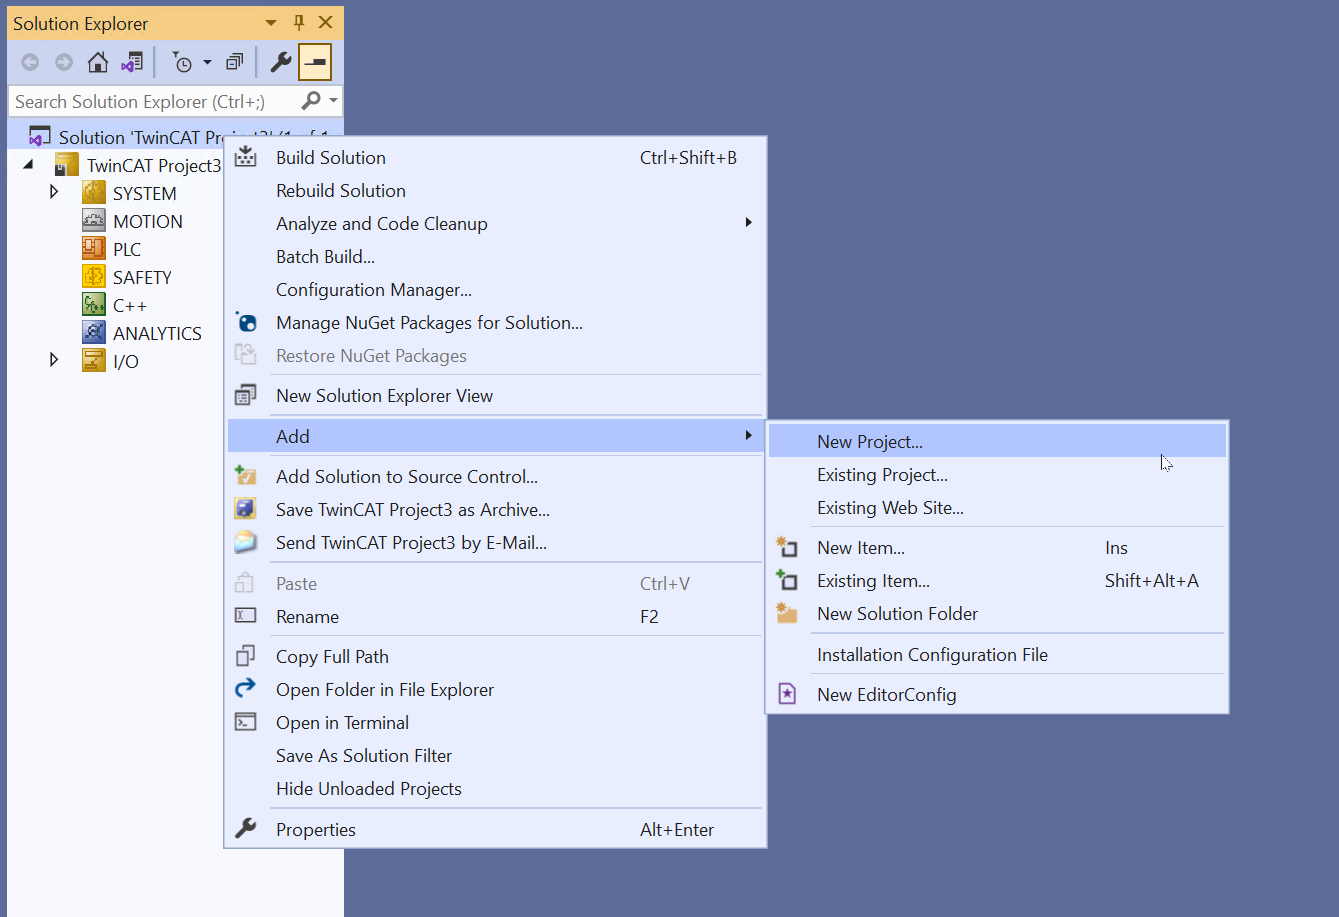This screenshot has width=1339, height=917.
Task: Choose New Solution Explorer View
Action: coord(495,395)
